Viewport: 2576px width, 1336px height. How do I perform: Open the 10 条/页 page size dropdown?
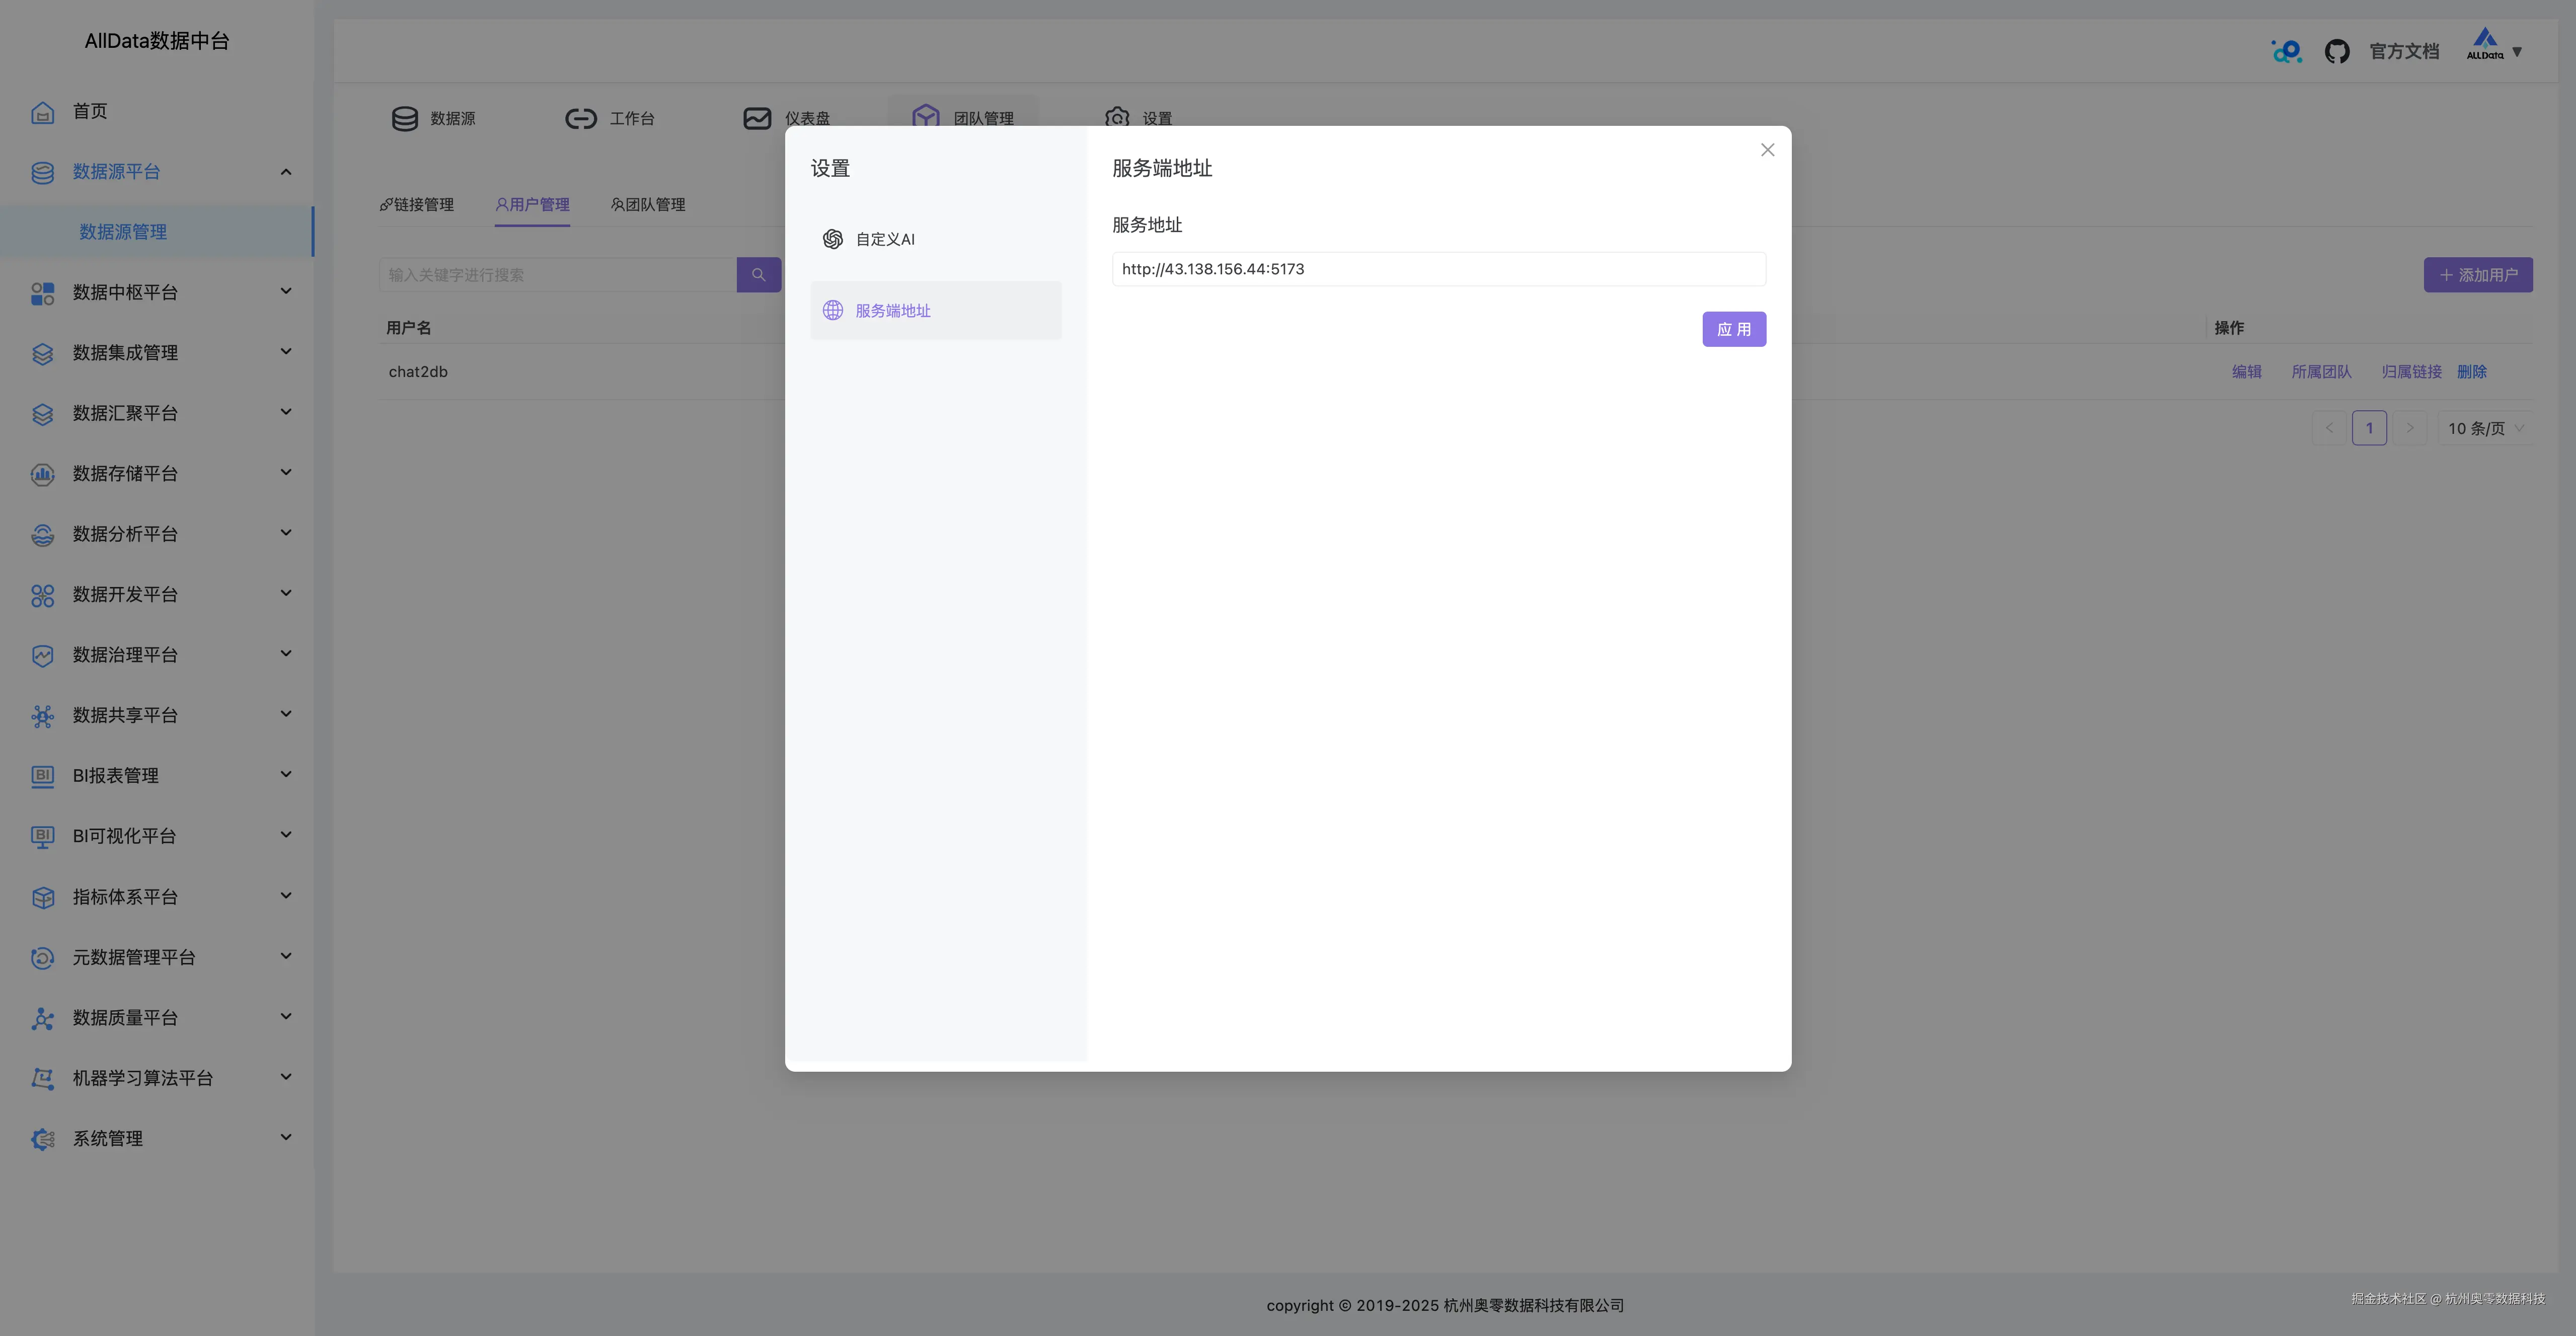2484,428
